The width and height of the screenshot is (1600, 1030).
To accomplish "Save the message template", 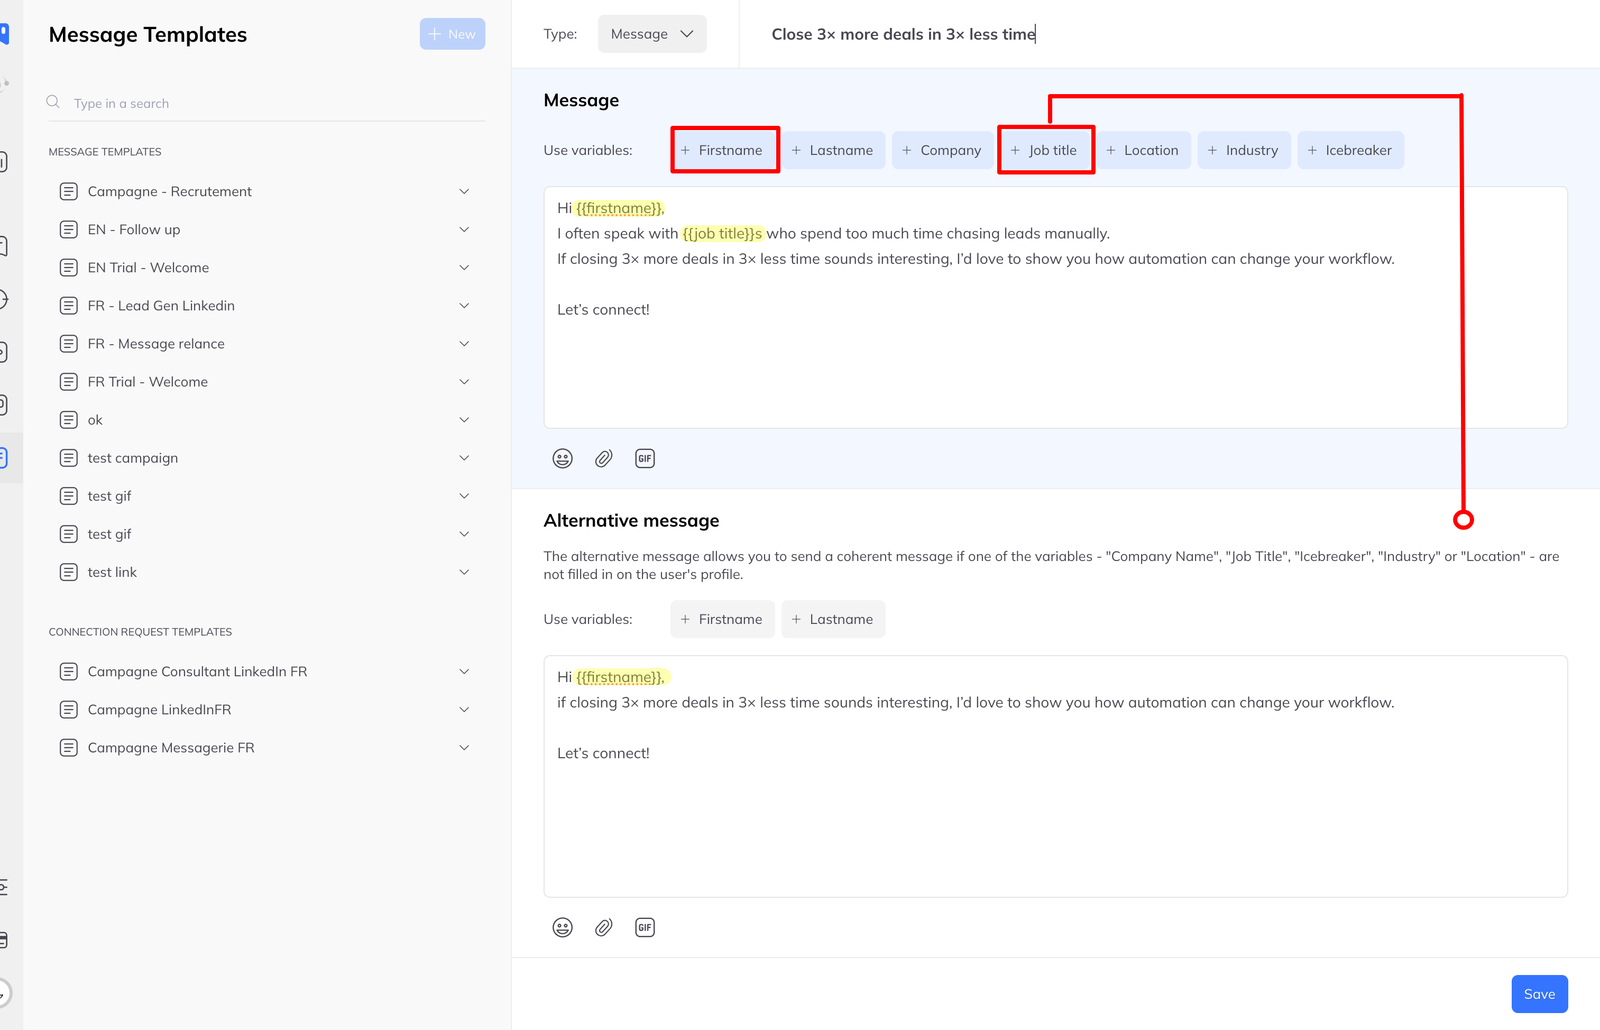I will pyautogui.click(x=1539, y=994).
